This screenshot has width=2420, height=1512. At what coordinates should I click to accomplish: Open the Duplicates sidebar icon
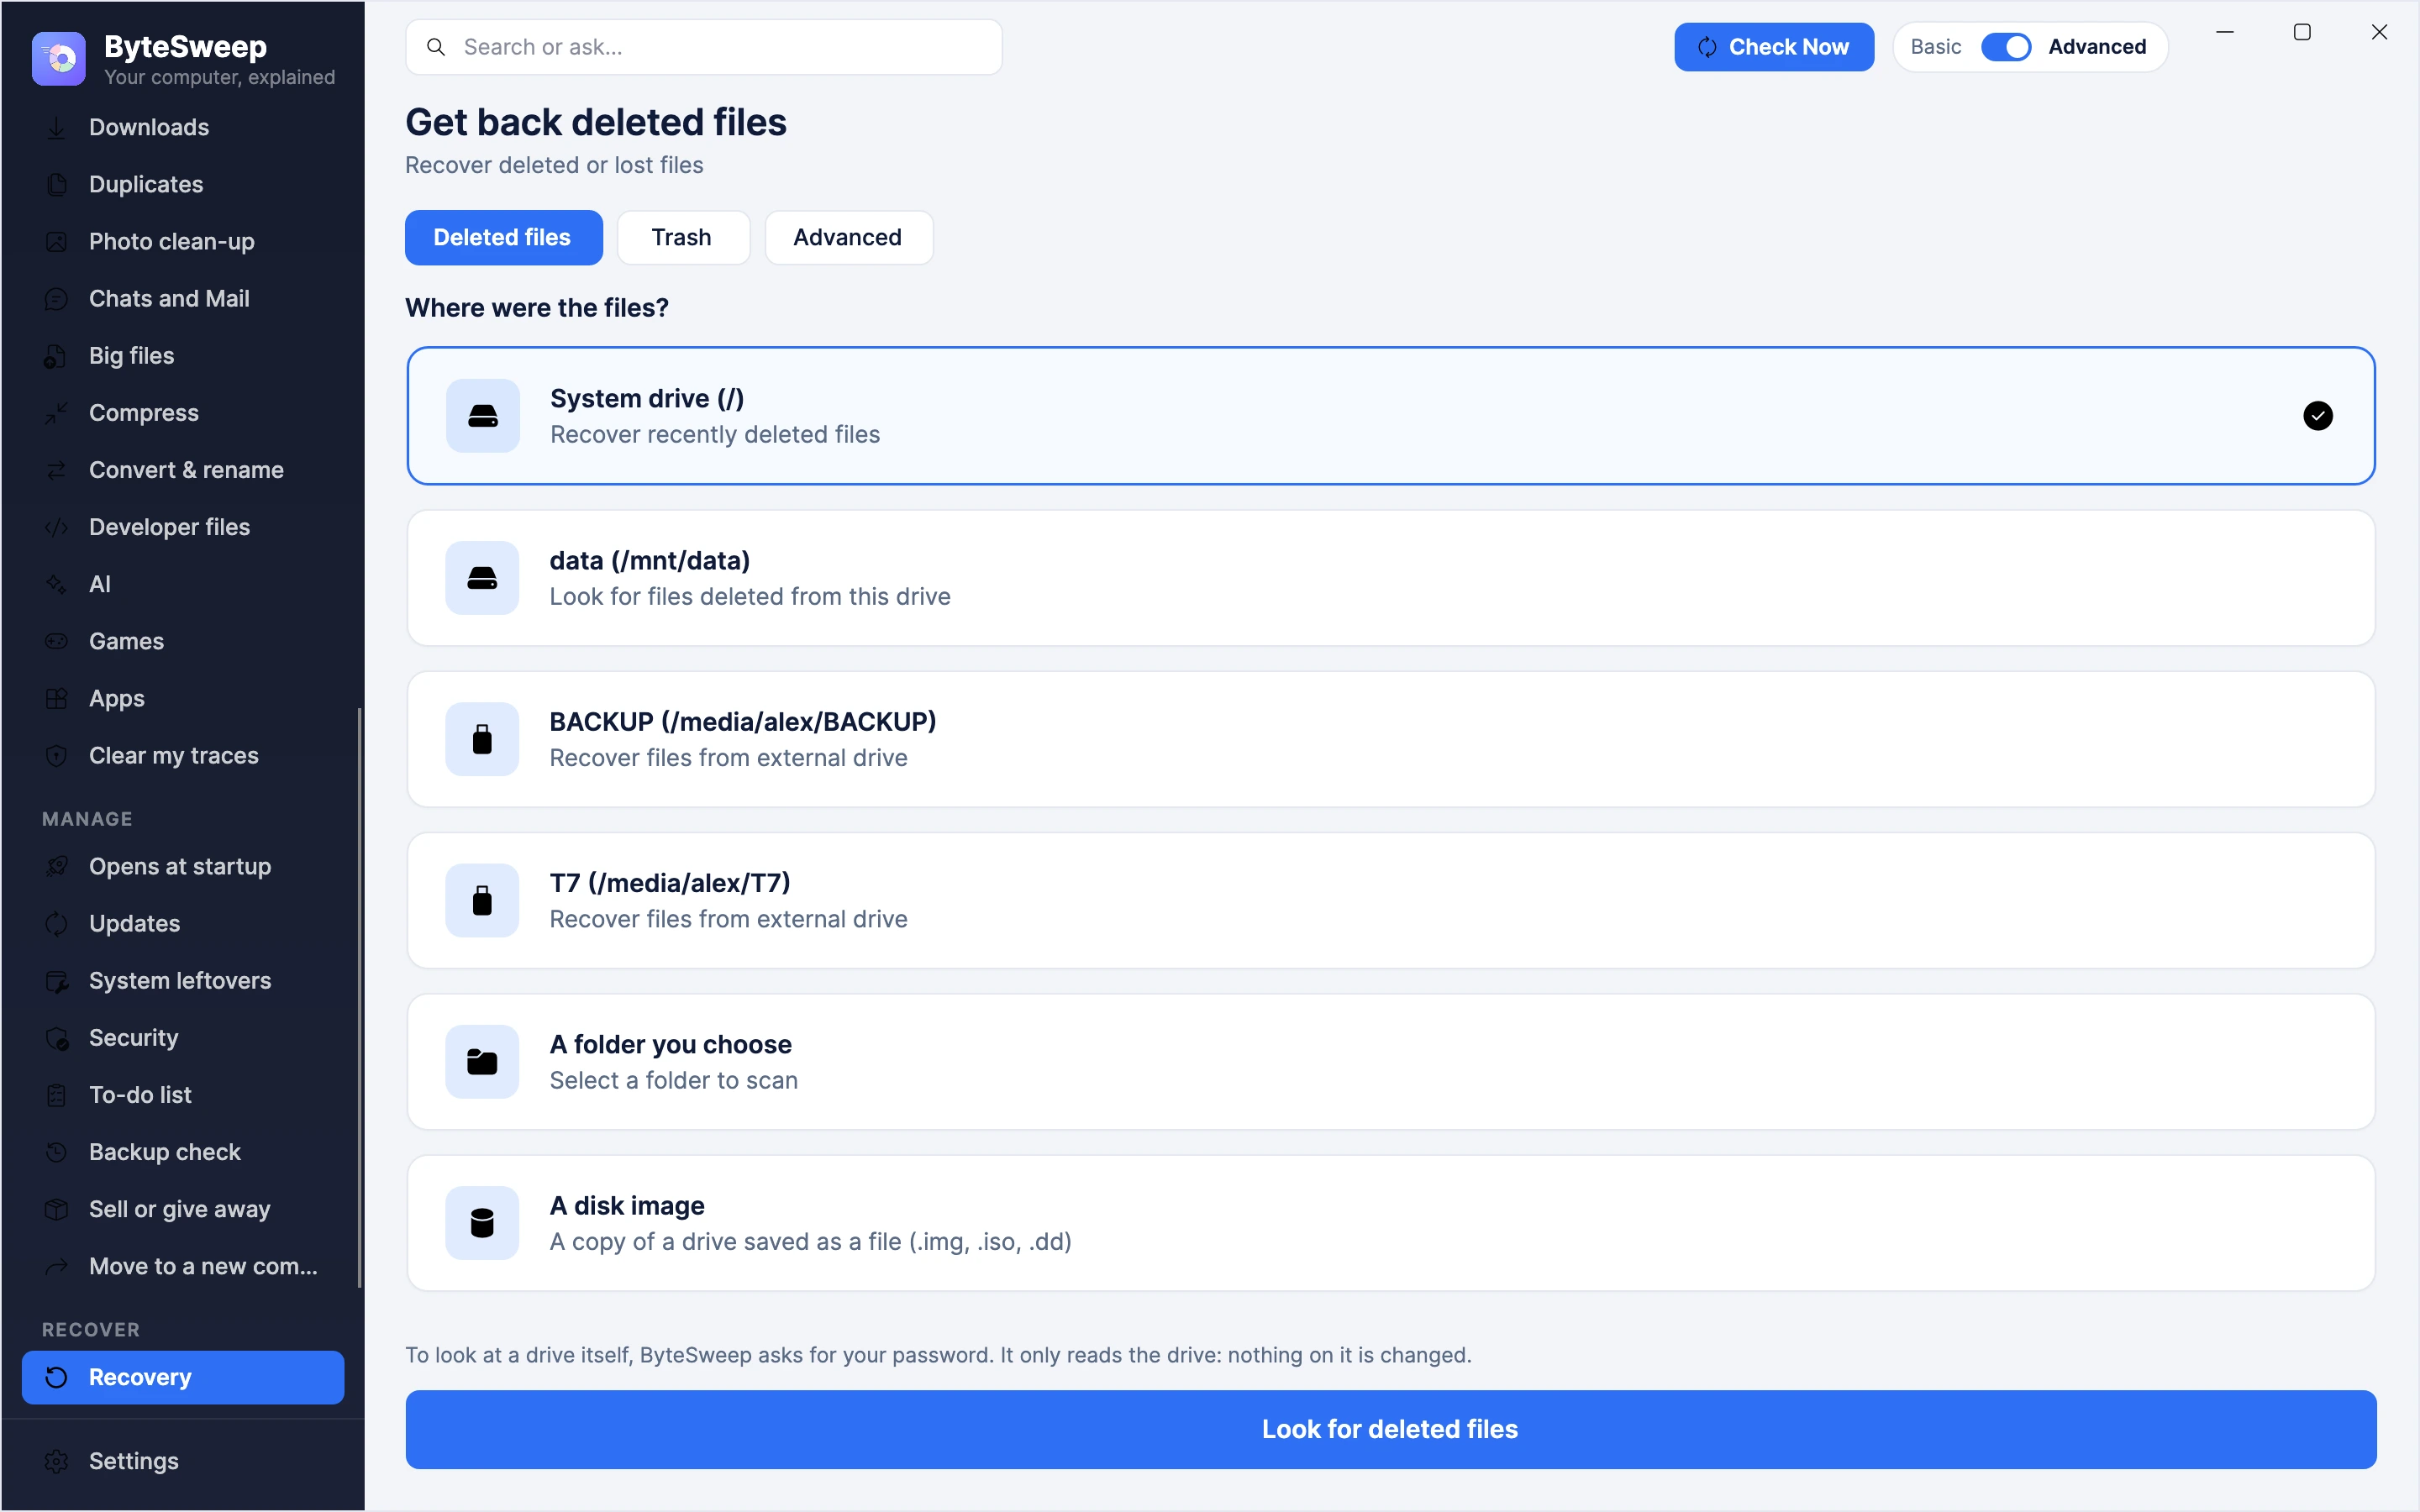[57, 184]
